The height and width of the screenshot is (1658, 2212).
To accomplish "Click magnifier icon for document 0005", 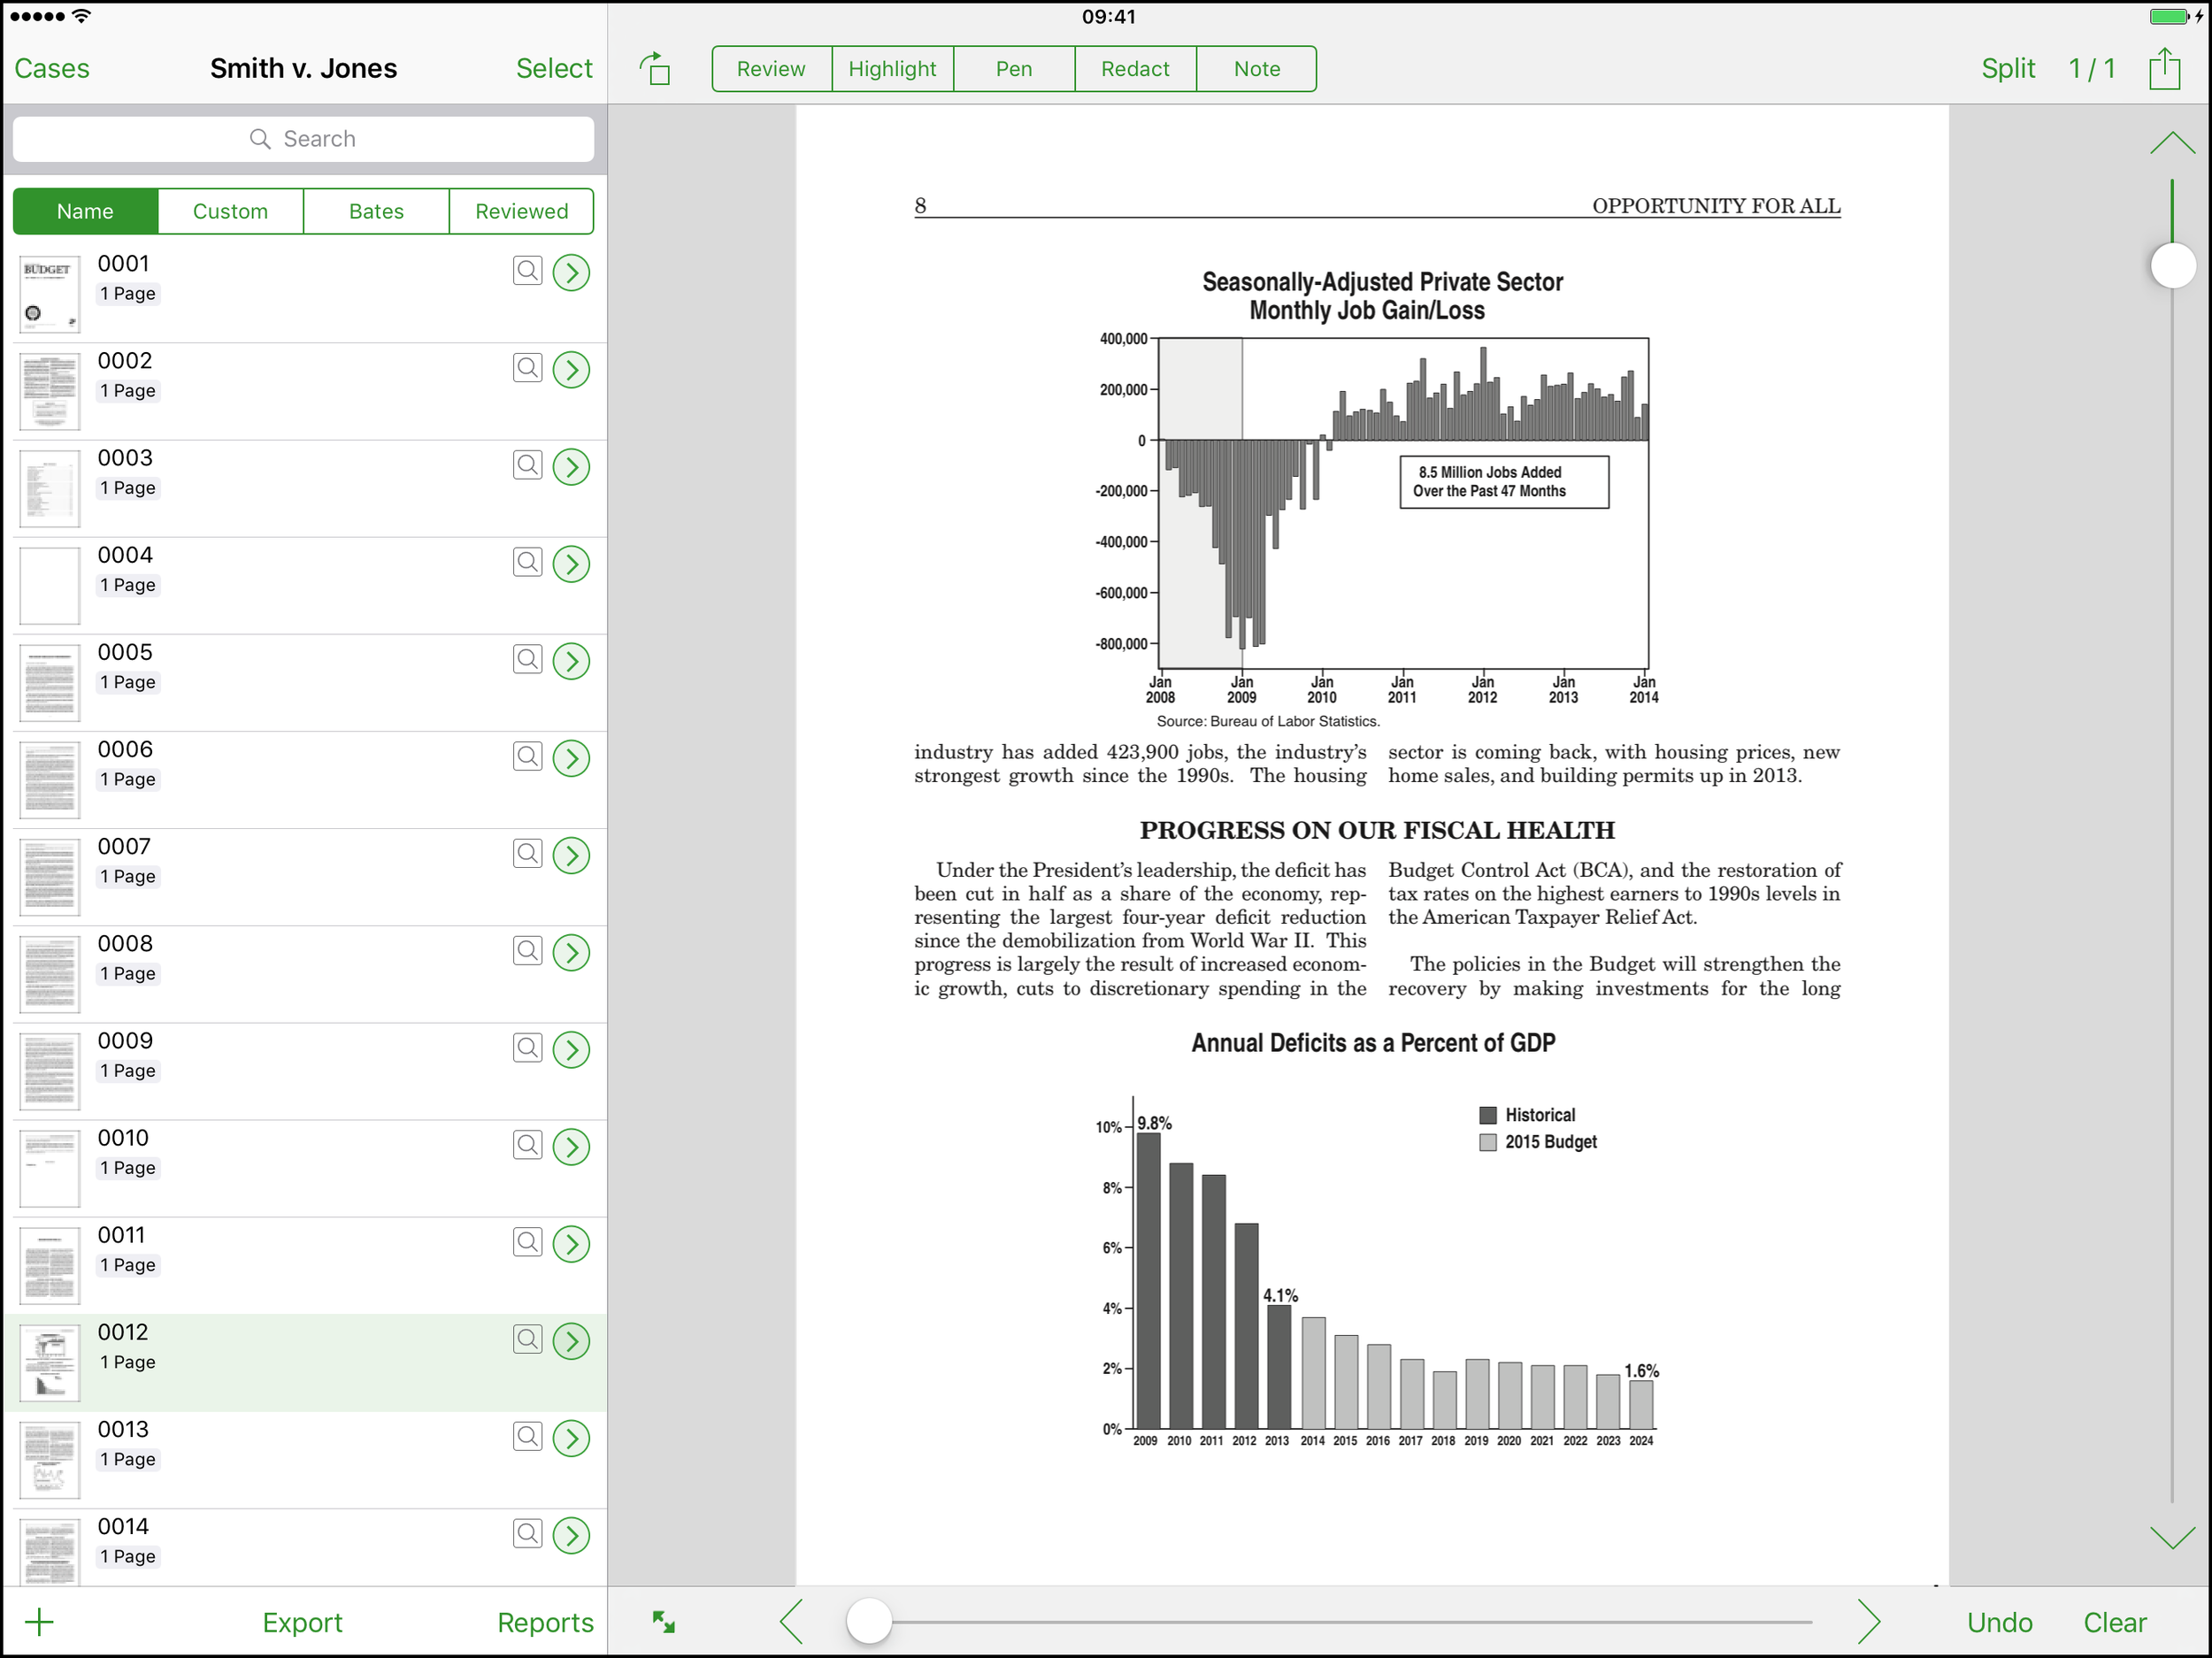I will coord(527,659).
